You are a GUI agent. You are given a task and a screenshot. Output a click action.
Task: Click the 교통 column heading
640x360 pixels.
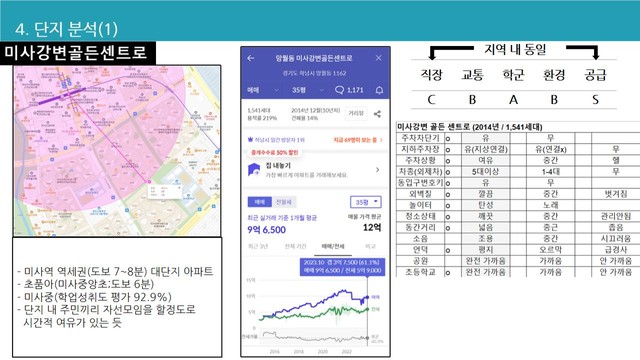472,75
